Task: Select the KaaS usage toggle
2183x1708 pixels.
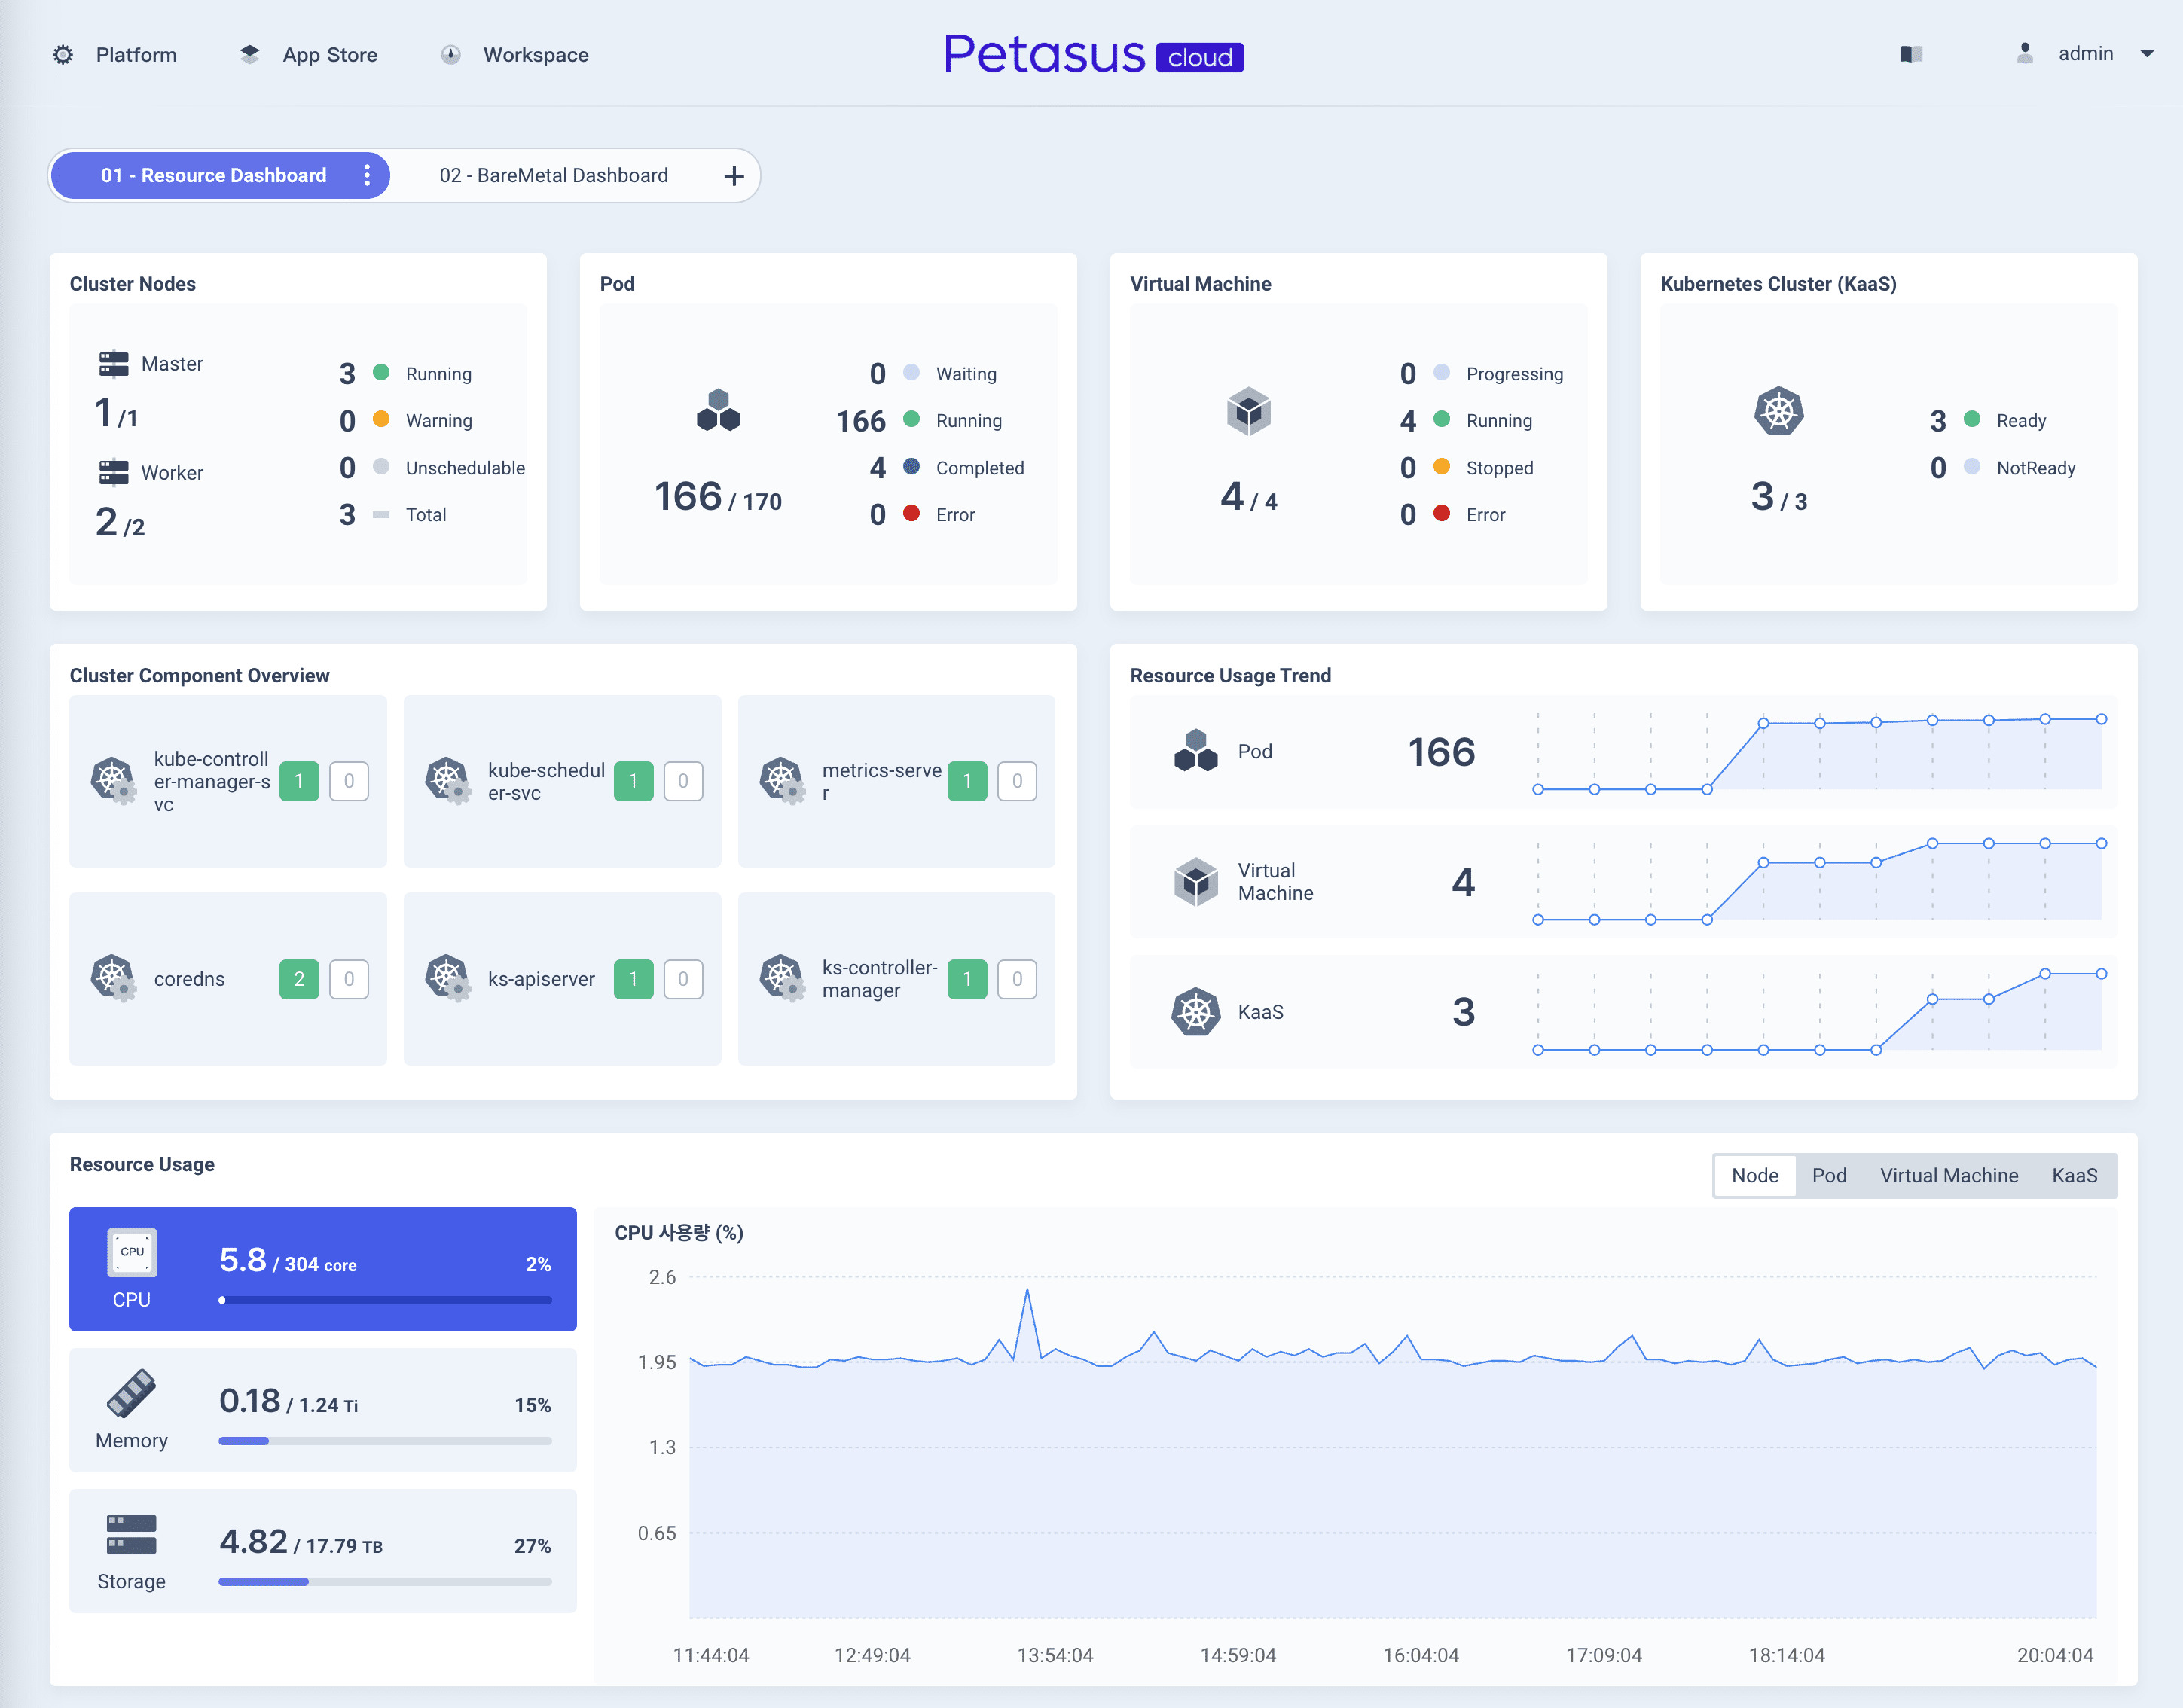Action: point(2075,1175)
